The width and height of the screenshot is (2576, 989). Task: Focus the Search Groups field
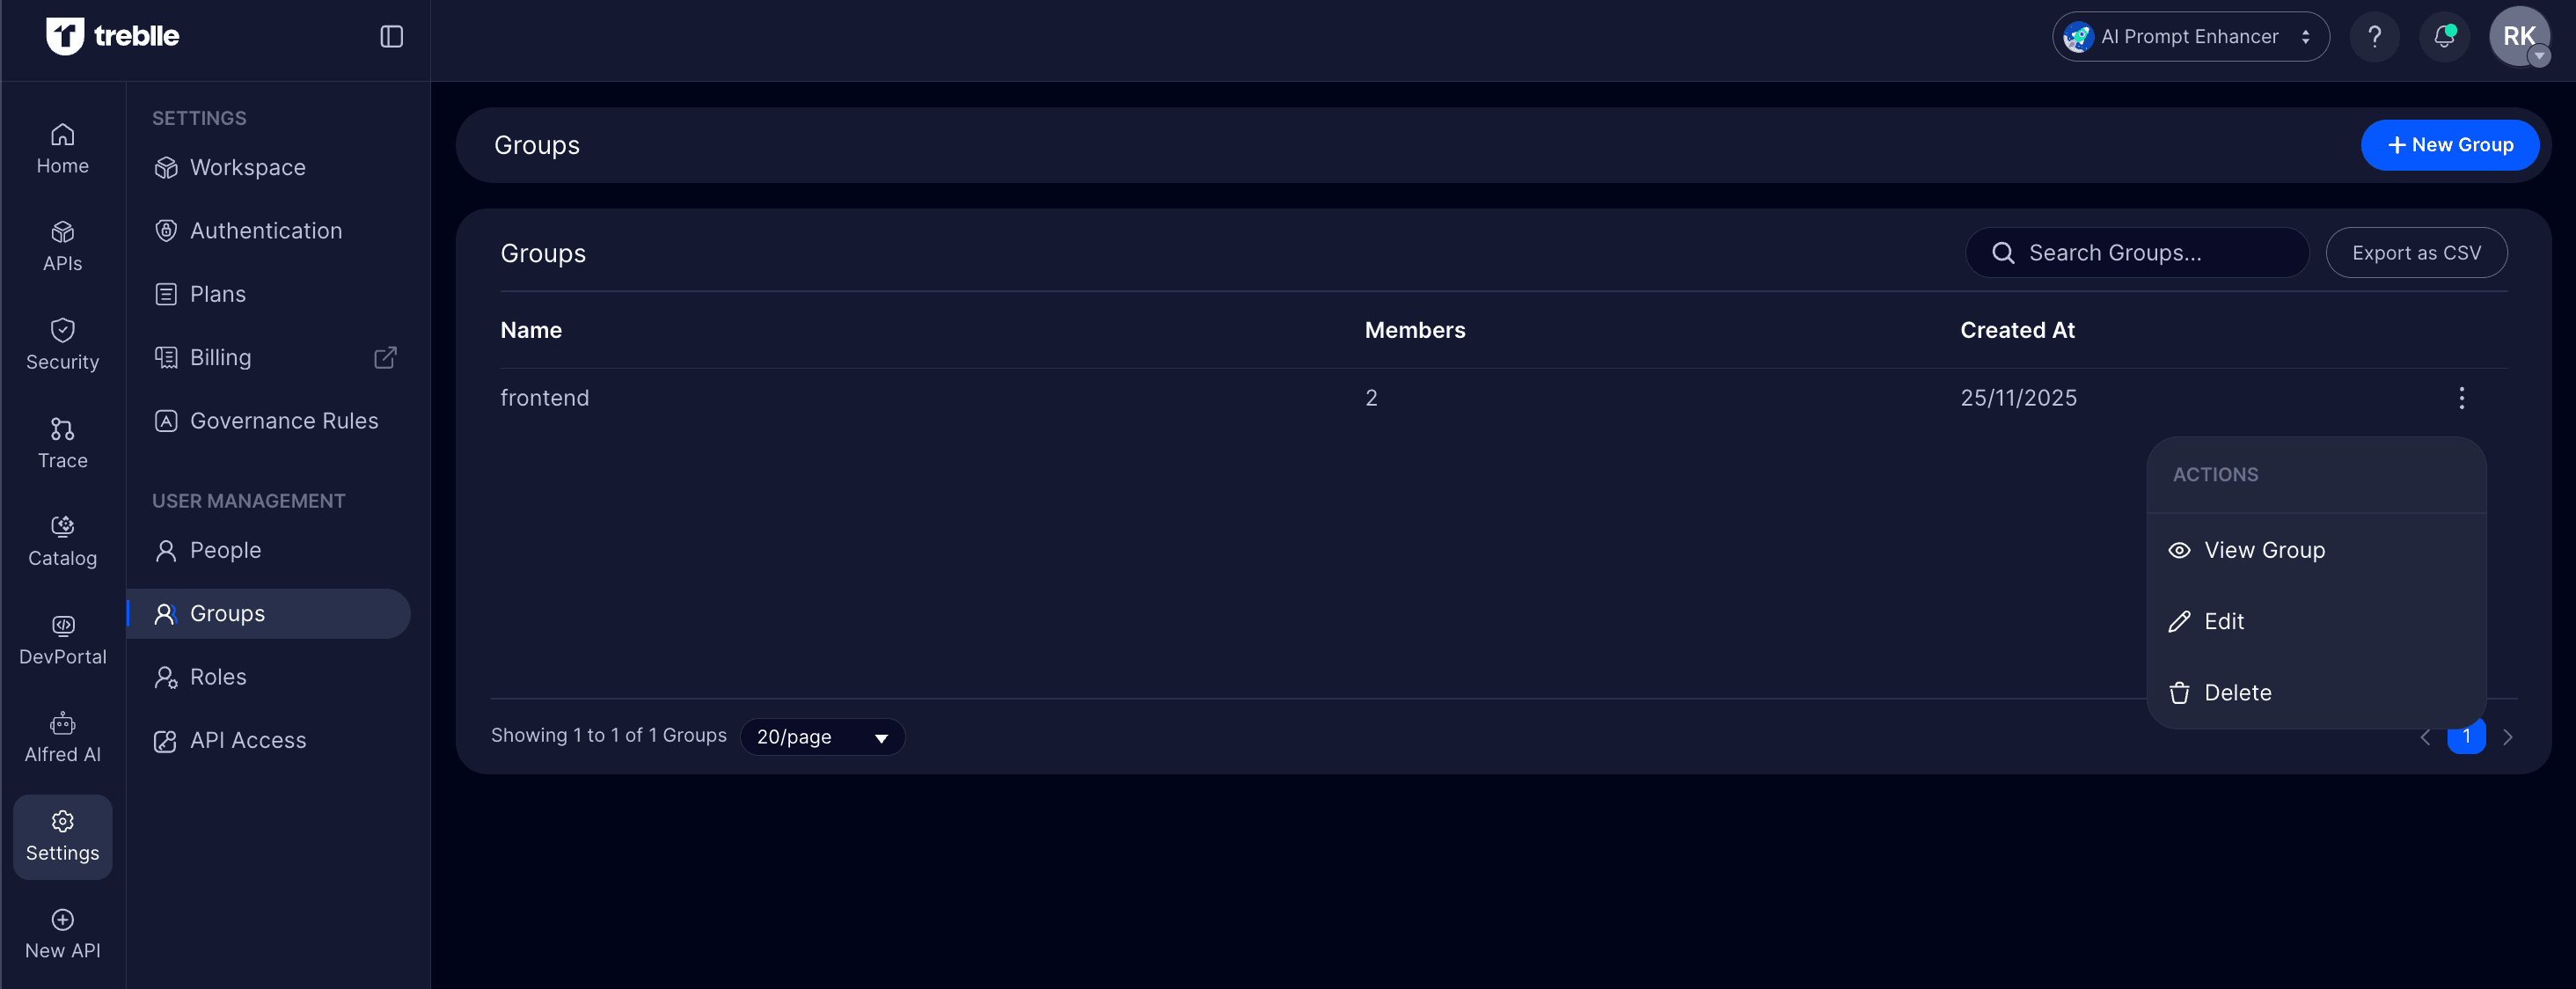pyautogui.click(x=2150, y=253)
